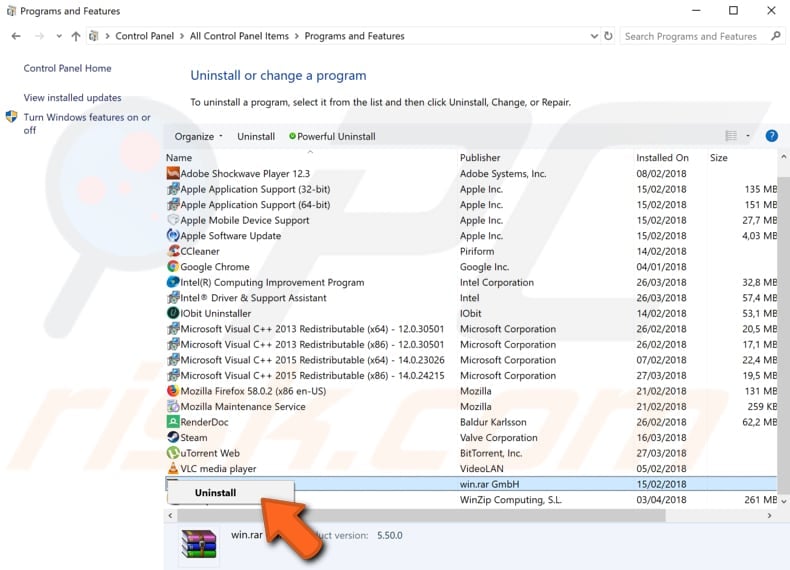This screenshot has height=570, width=790.
Task: Click the Powerful Uninstall toolbar button
Action: coord(332,137)
